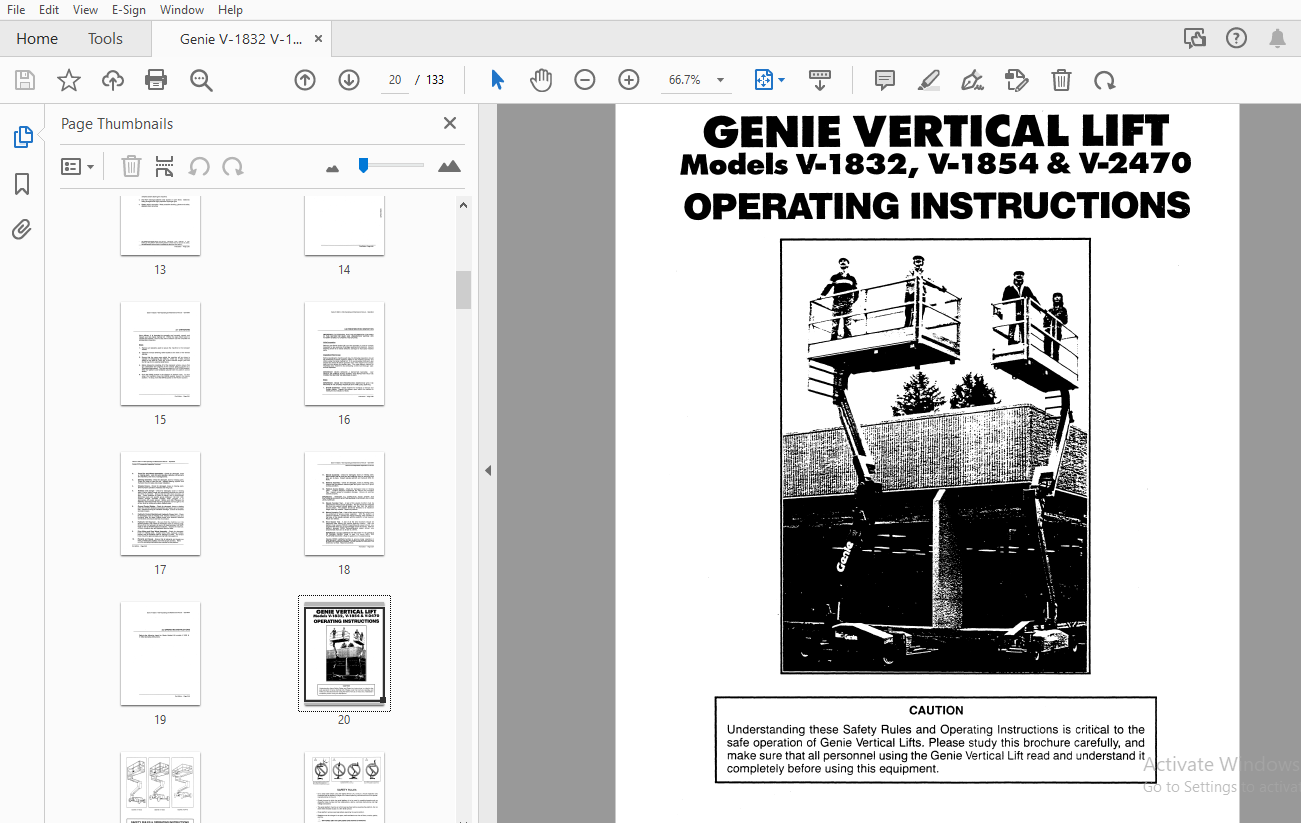Select the Genie V-1832 document tab

coord(241,38)
